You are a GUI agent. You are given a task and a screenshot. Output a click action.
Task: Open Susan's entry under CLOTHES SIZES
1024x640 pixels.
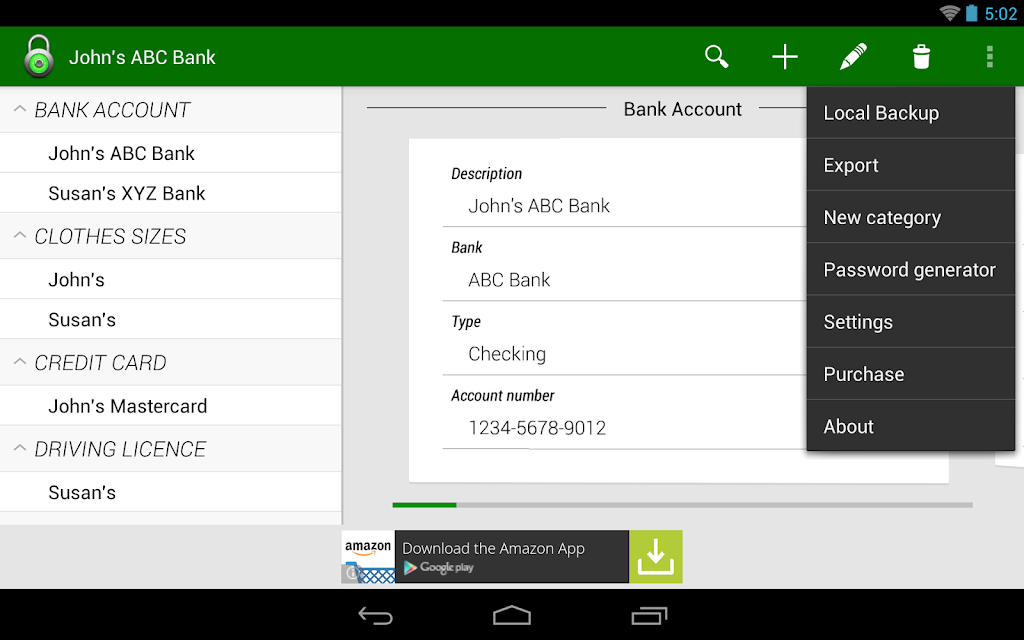[170, 319]
